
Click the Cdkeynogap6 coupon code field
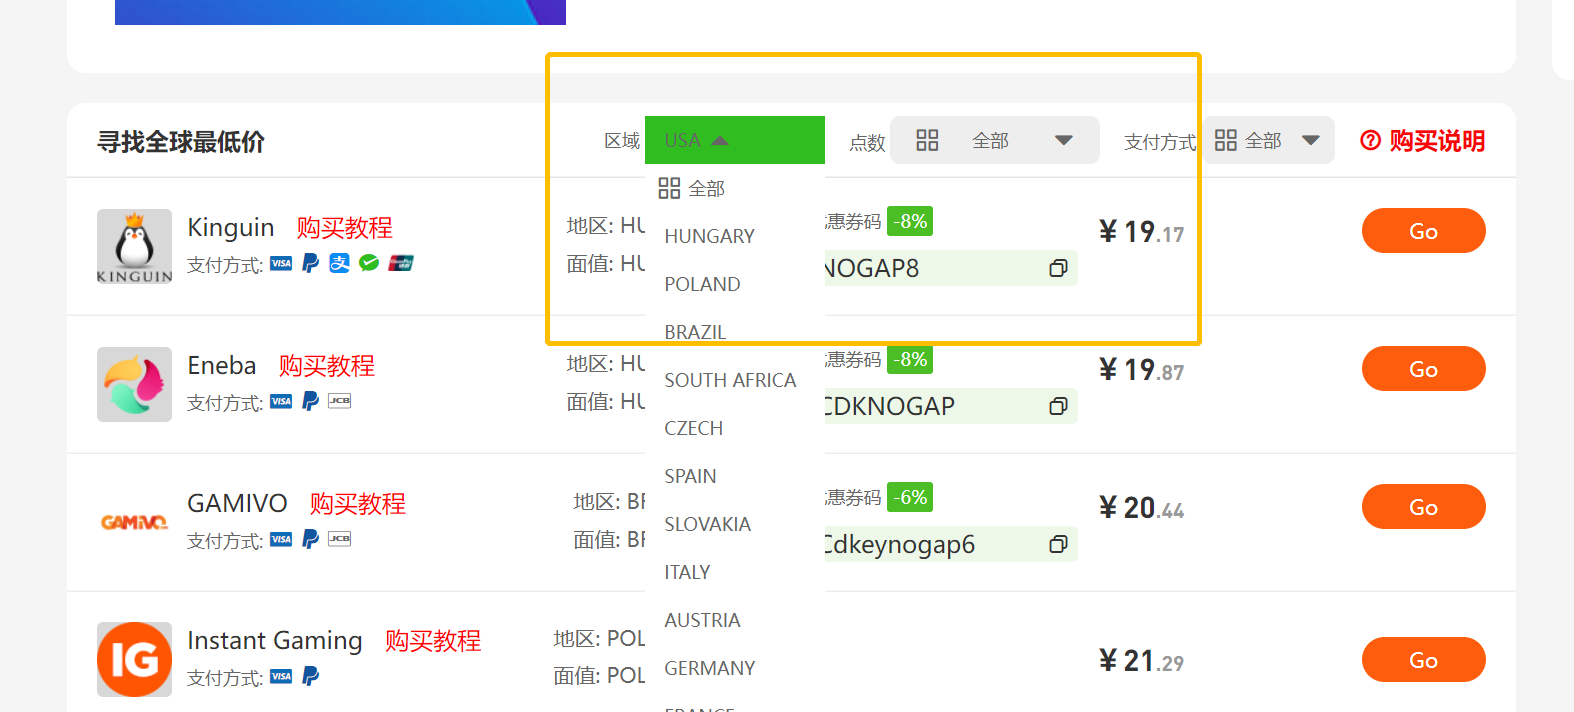pos(951,544)
